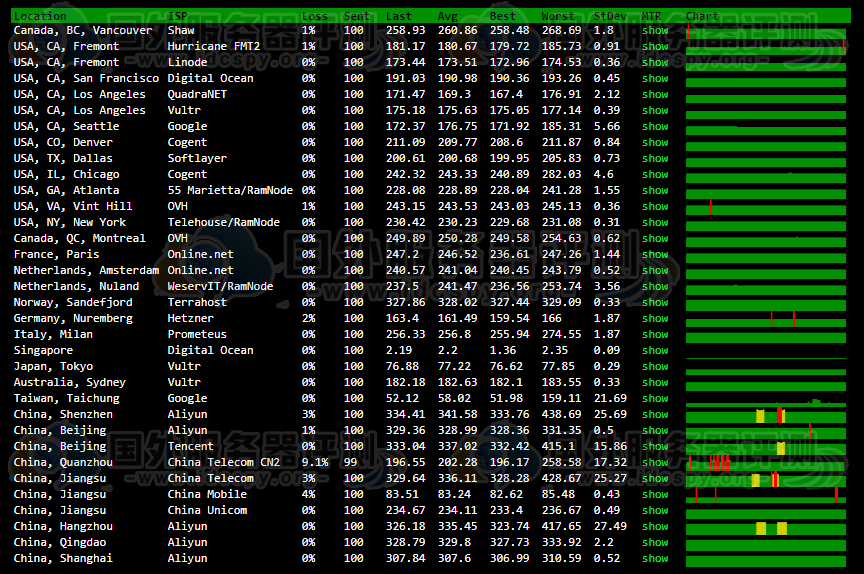Open show link for Milan Prometeus

pyautogui.click(x=655, y=334)
